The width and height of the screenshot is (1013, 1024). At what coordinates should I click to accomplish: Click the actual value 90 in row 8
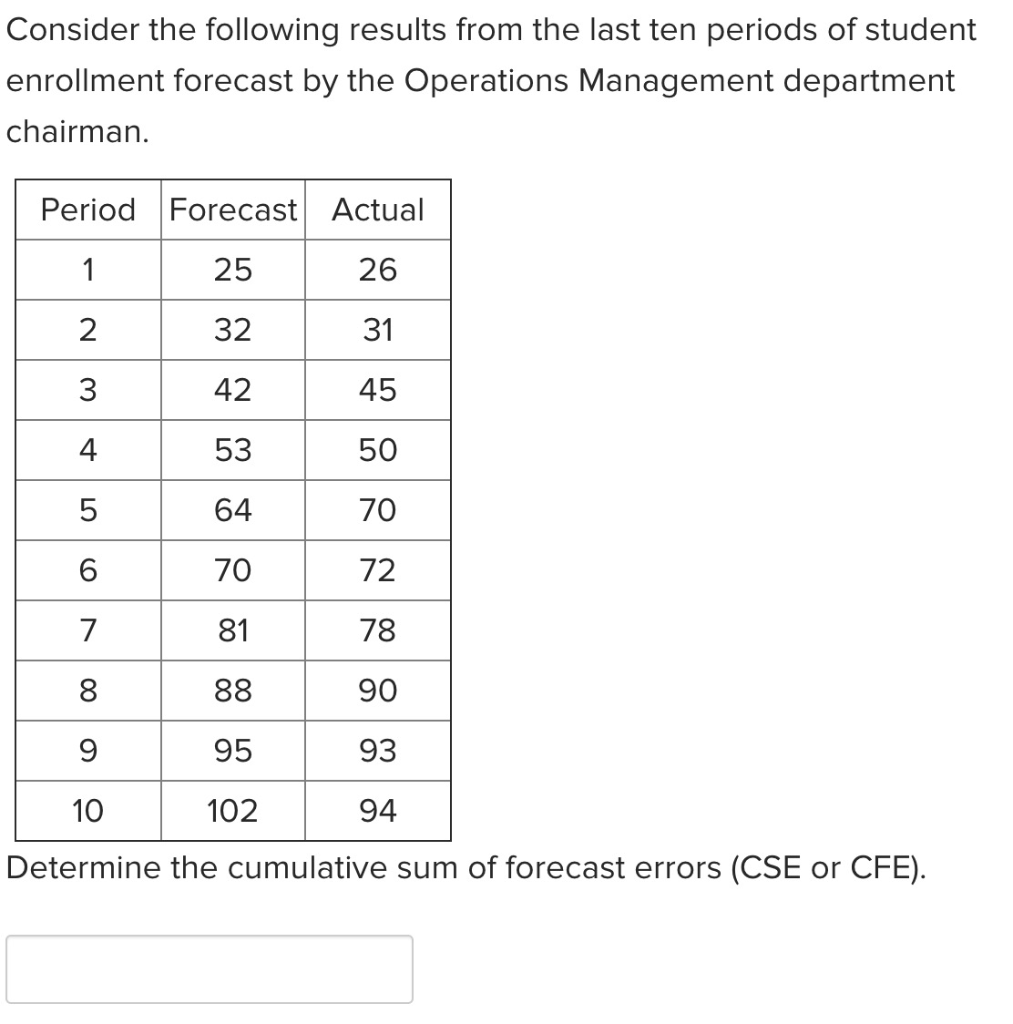click(x=378, y=690)
